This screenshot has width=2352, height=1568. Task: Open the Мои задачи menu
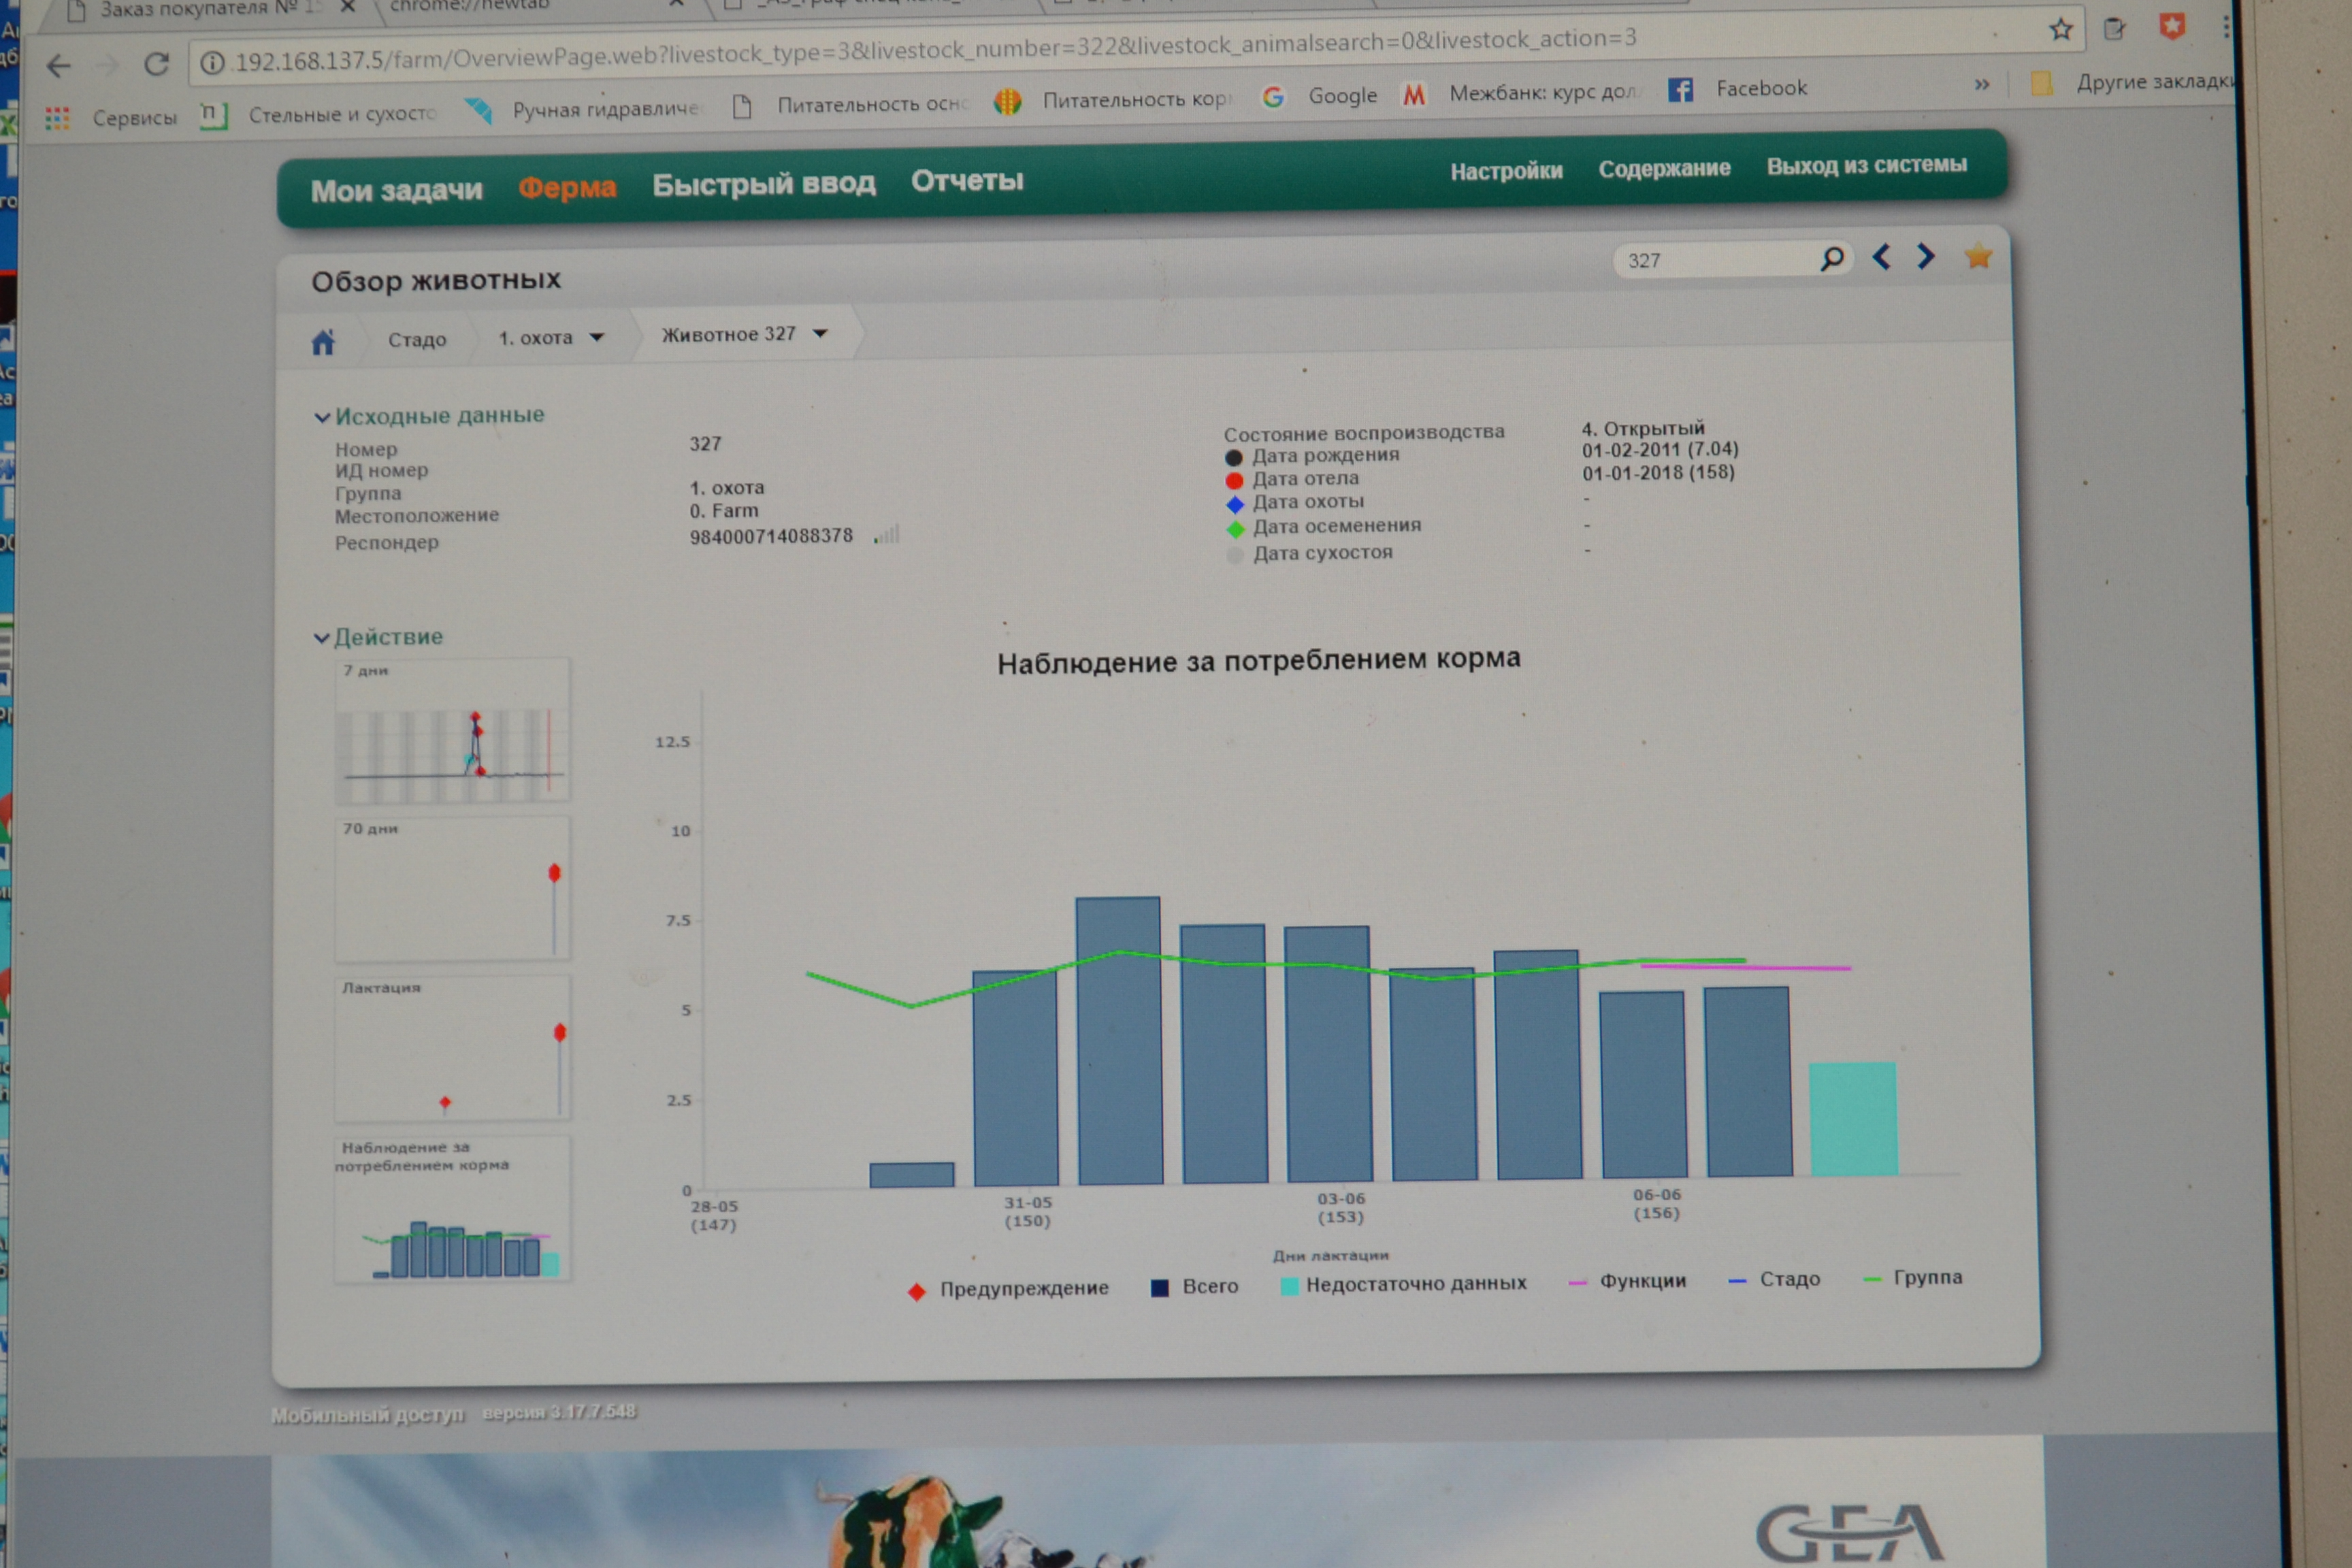(x=396, y=190)
